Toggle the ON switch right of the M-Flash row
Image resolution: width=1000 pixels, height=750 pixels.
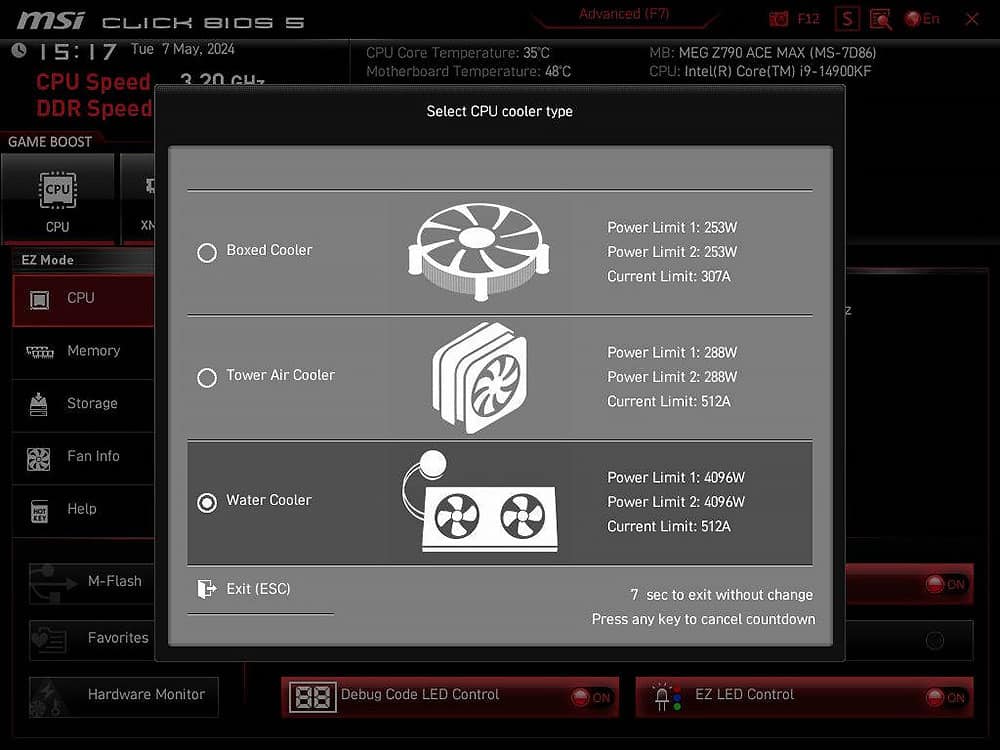pyautogui.click(x=946, y=584)
